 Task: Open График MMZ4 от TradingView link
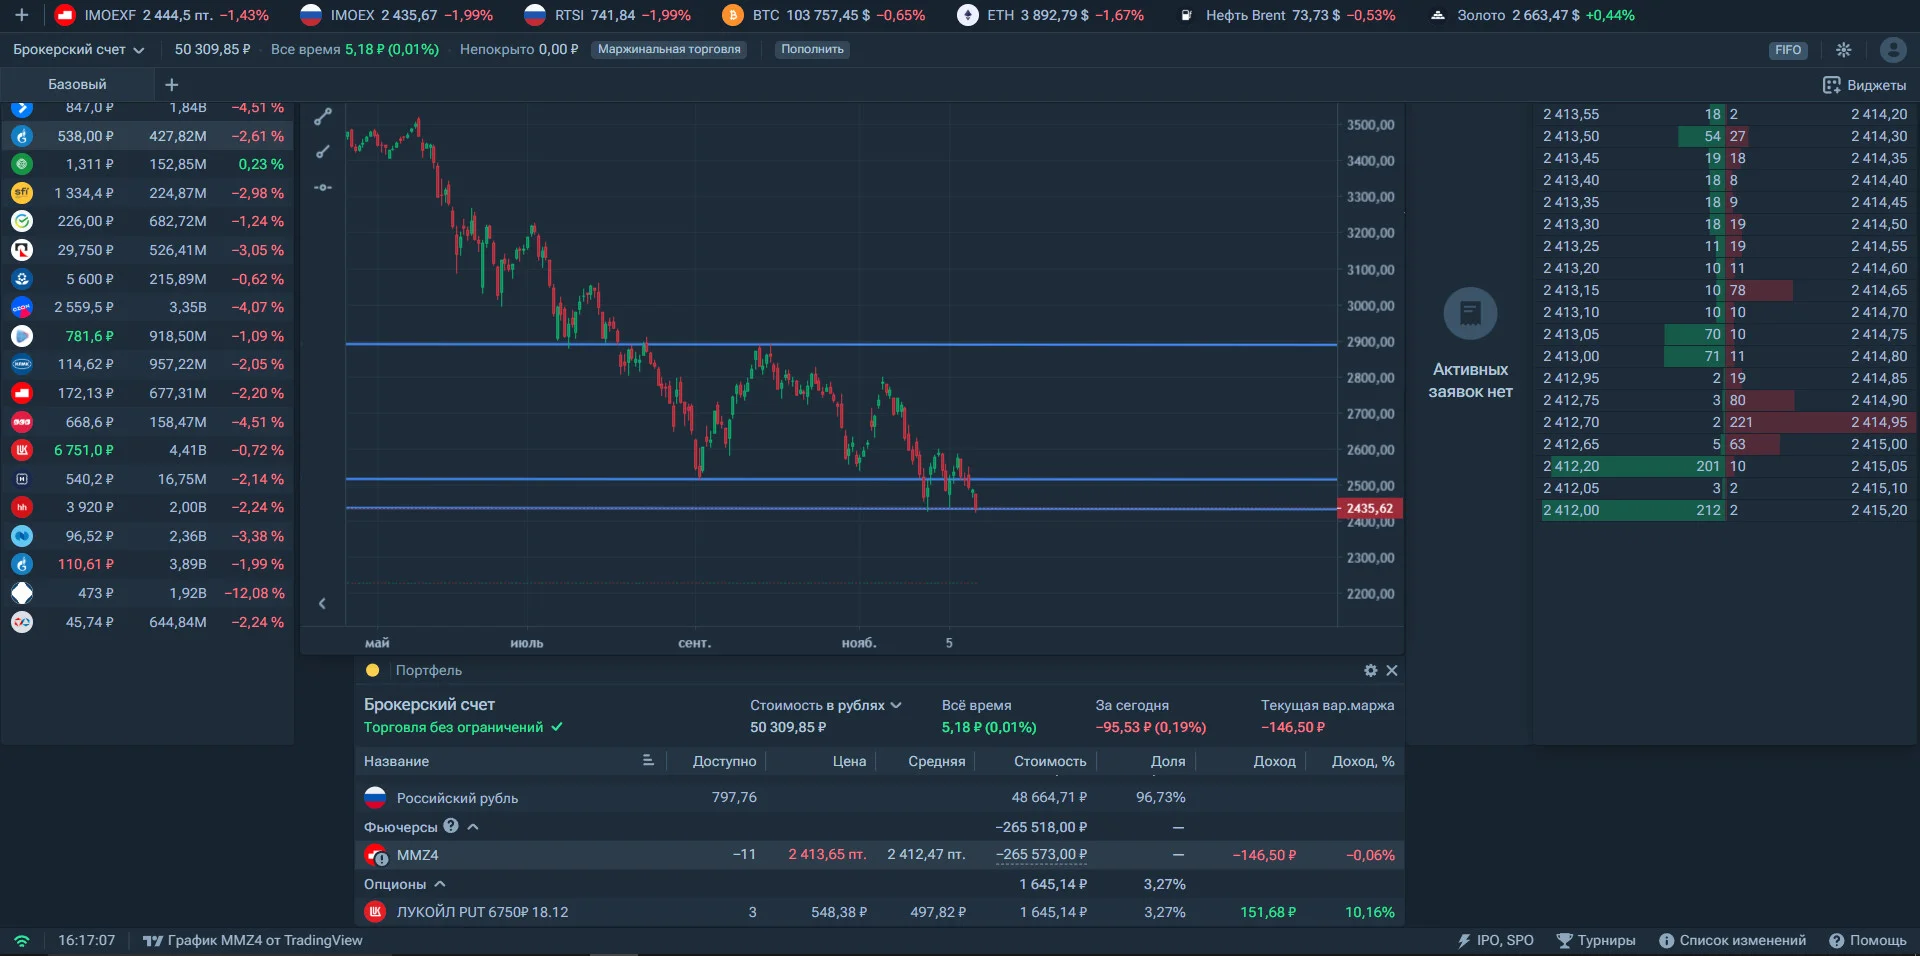(253, 940)
